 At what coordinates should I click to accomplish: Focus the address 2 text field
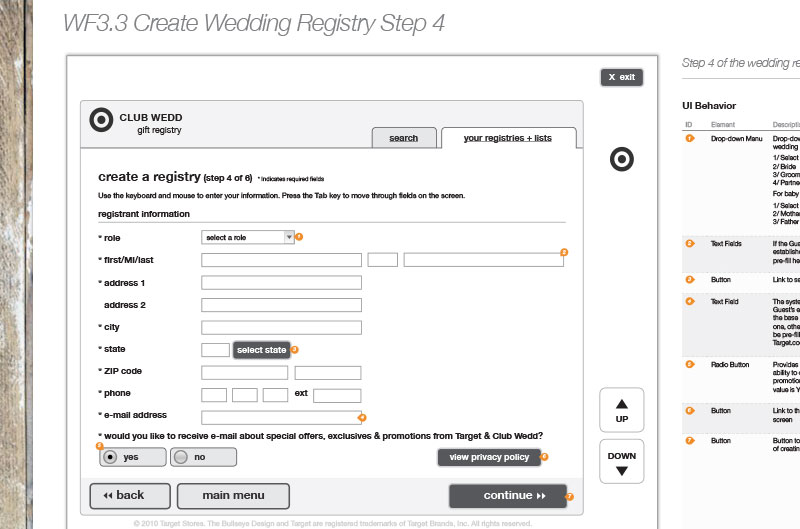[281, 305]
